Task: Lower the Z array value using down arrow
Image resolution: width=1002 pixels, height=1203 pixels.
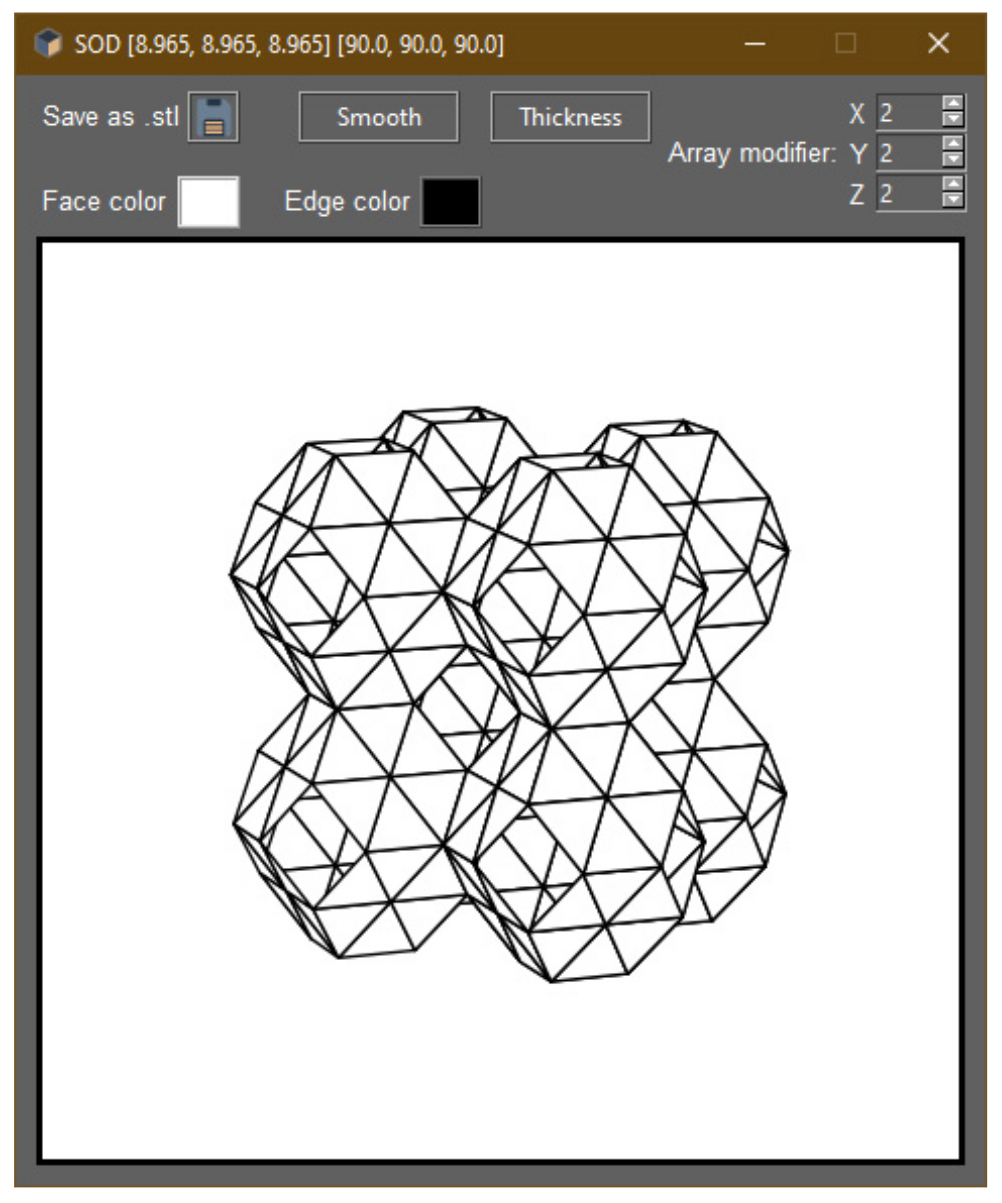Action: (954, 201)
